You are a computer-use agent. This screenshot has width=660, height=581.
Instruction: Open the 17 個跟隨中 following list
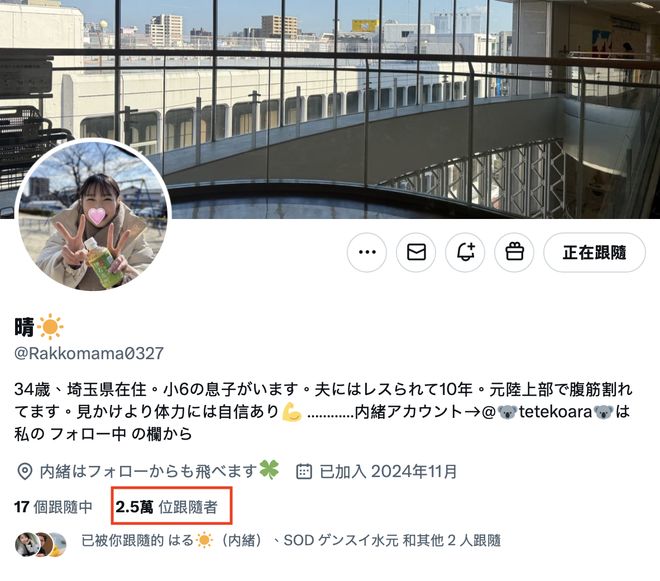coord(53,506)
